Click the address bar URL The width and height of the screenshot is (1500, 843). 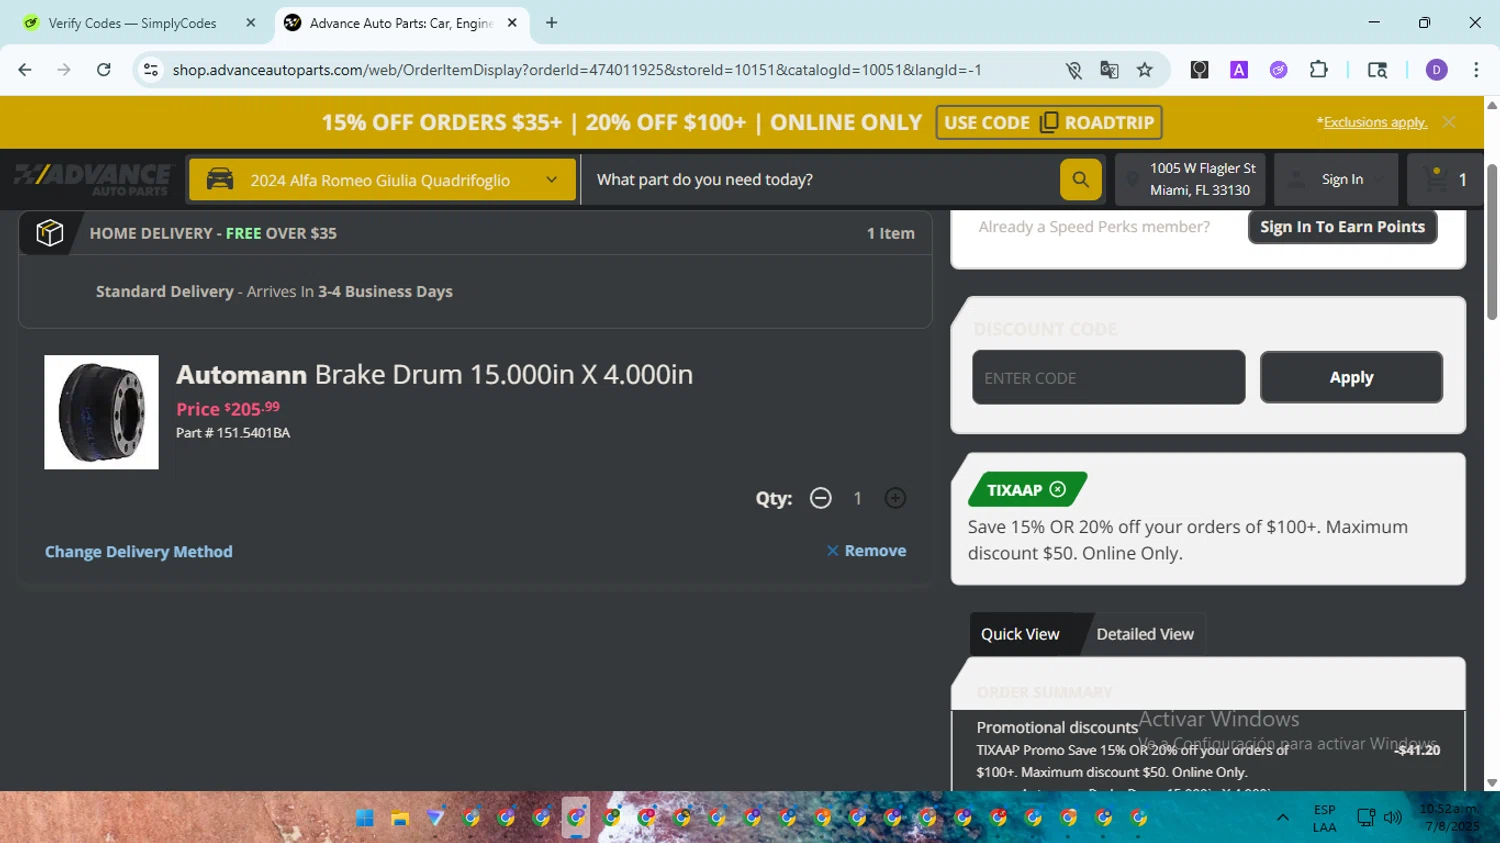[577, 70]
